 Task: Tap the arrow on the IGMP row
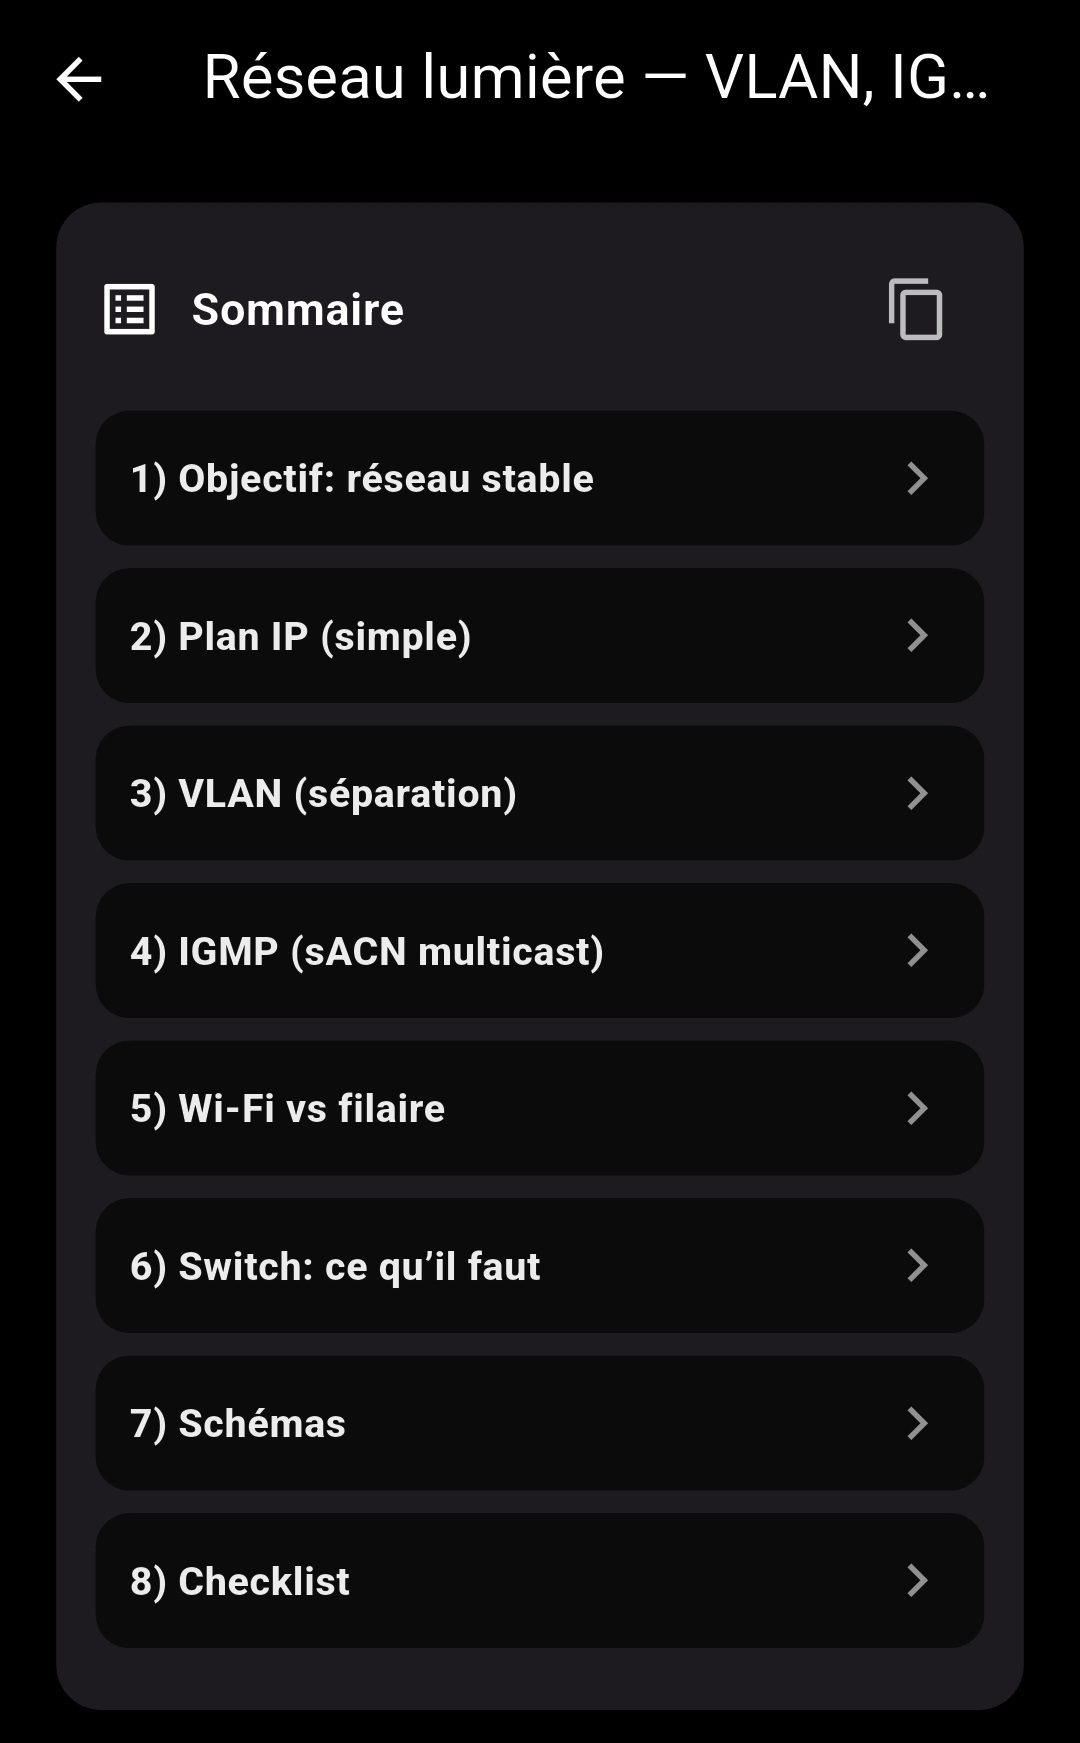click(917, 951)
